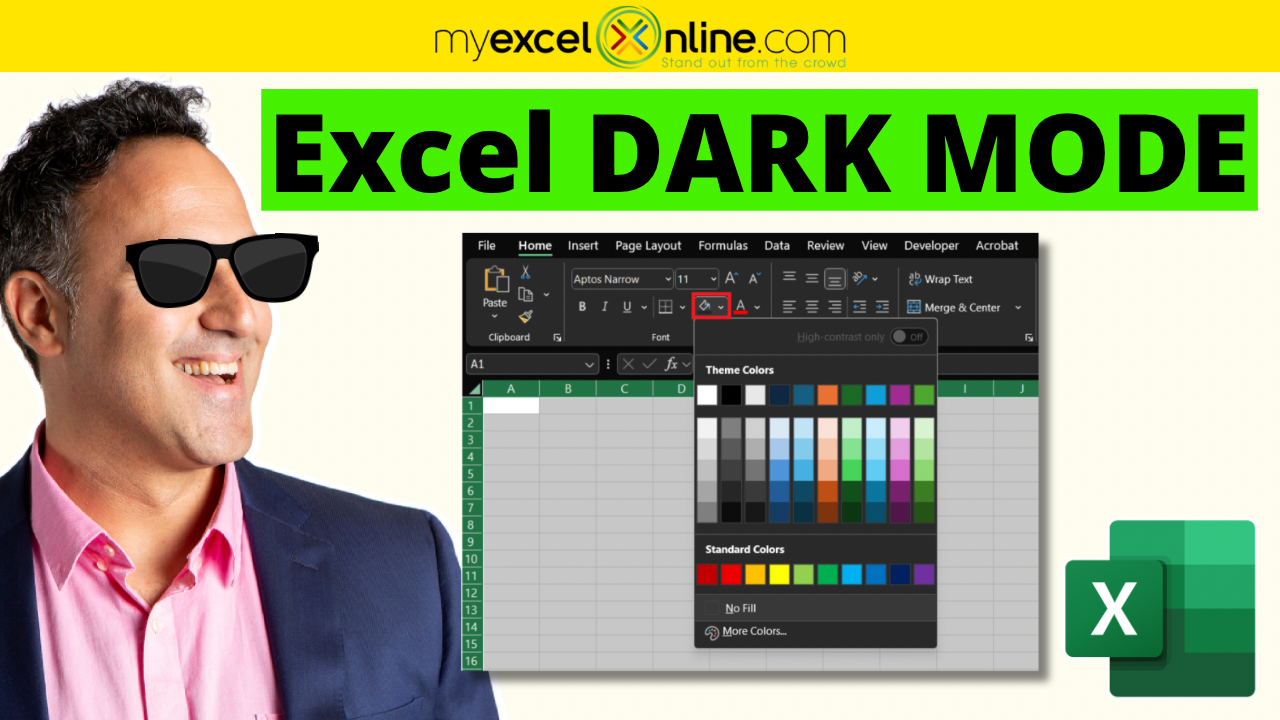Increase indent in cell
The height and width of the screenshot is (720, 1280).
click(882, 307)
